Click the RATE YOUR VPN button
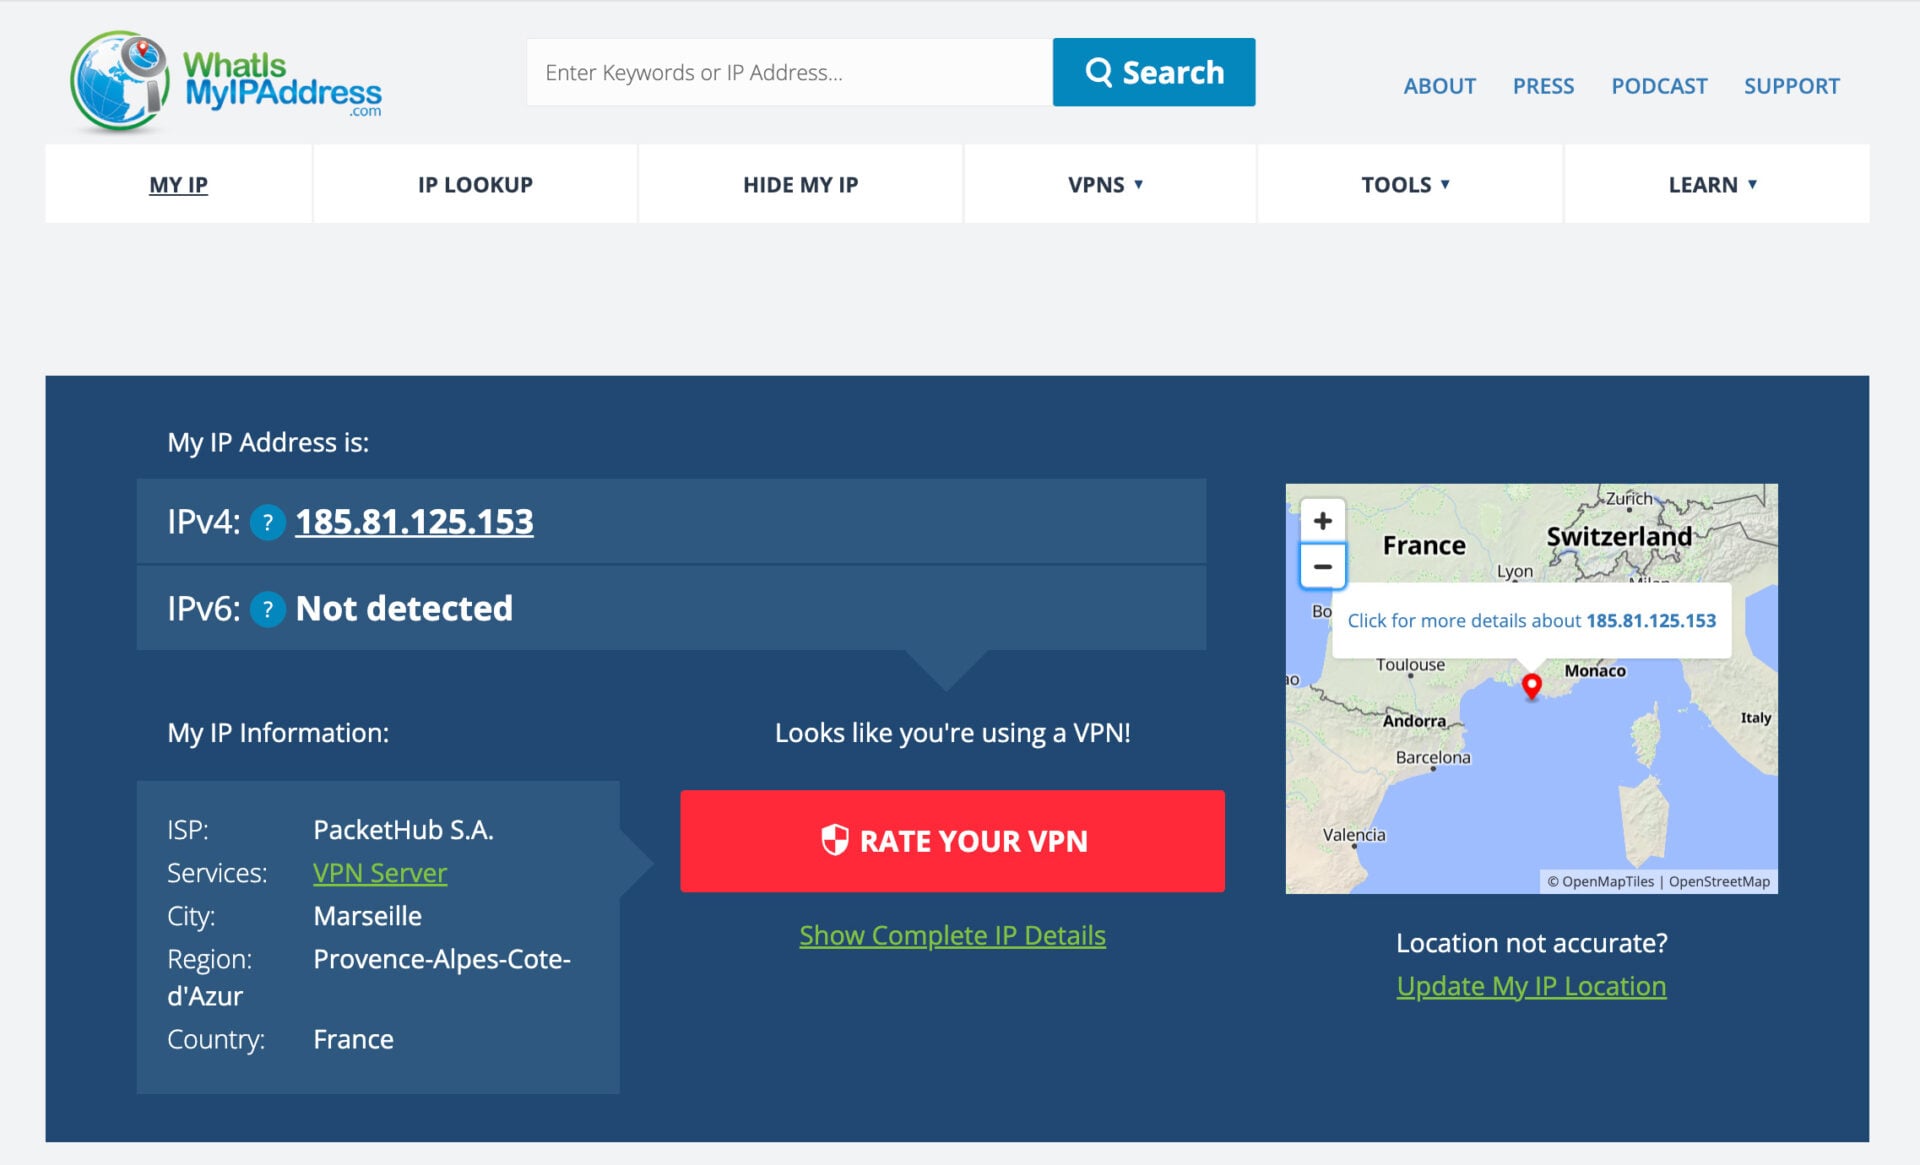The width and height of the screenshot is (1920, 1165). click(952, 841)
